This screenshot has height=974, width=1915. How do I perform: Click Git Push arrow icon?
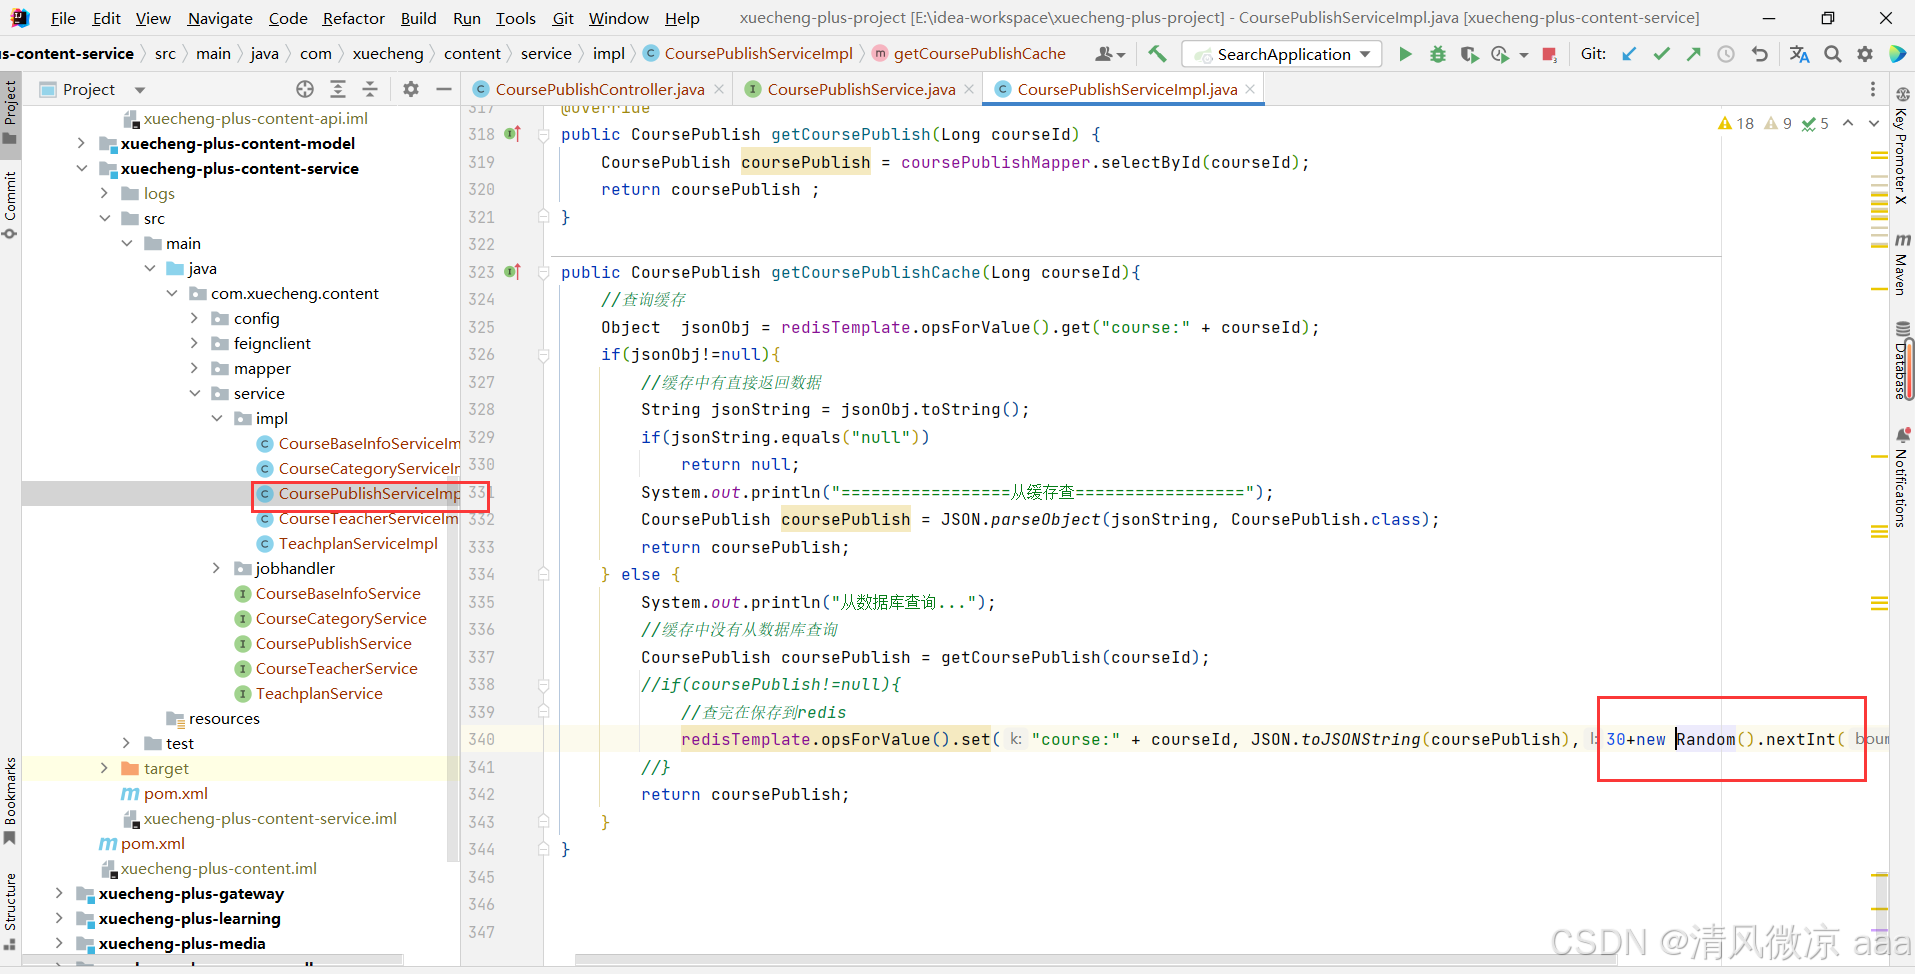(1693, 54)
